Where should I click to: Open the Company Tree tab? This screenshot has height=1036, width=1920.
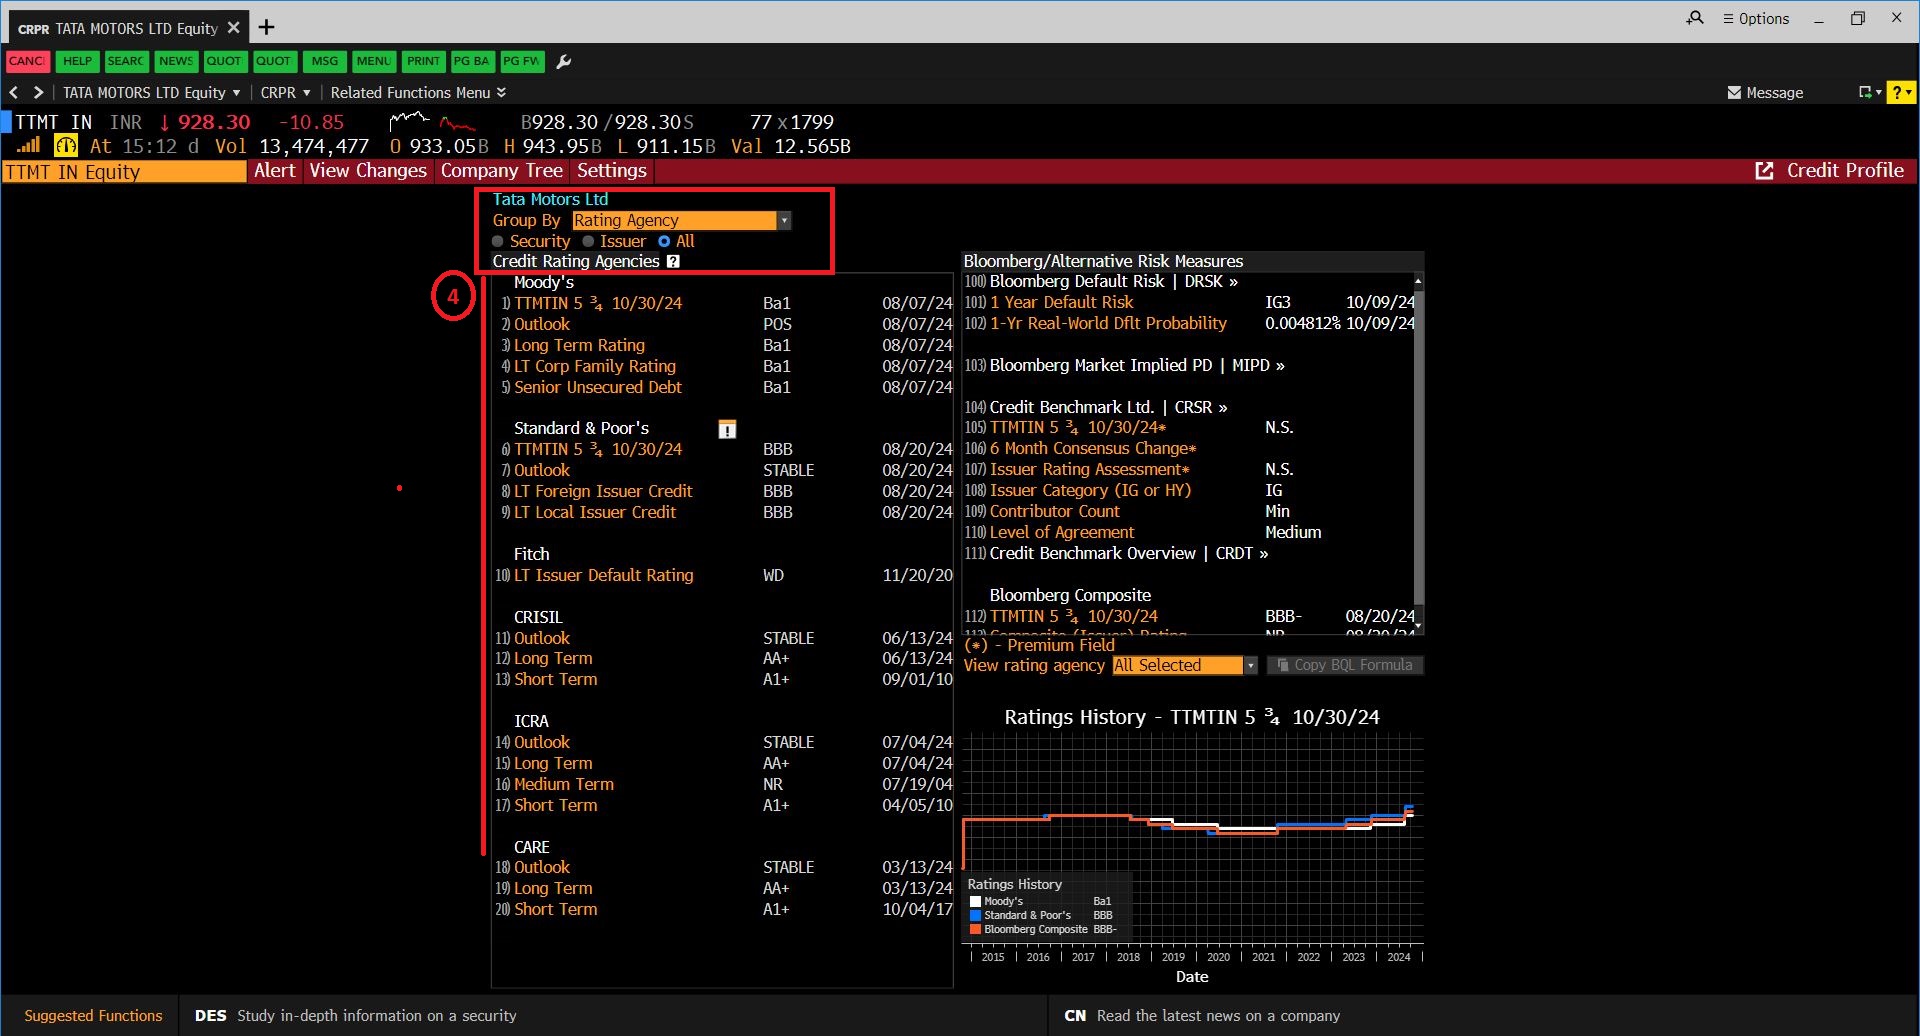502,171
